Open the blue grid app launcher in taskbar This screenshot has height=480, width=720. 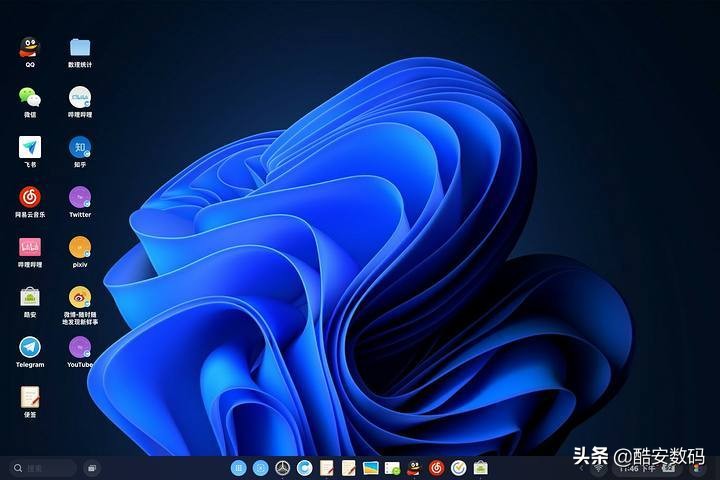[238, 468]
